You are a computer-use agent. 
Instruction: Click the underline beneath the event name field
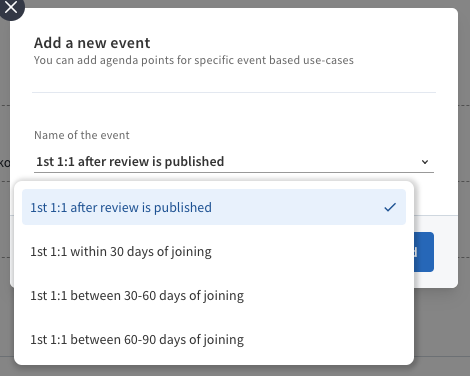point(234,172)
